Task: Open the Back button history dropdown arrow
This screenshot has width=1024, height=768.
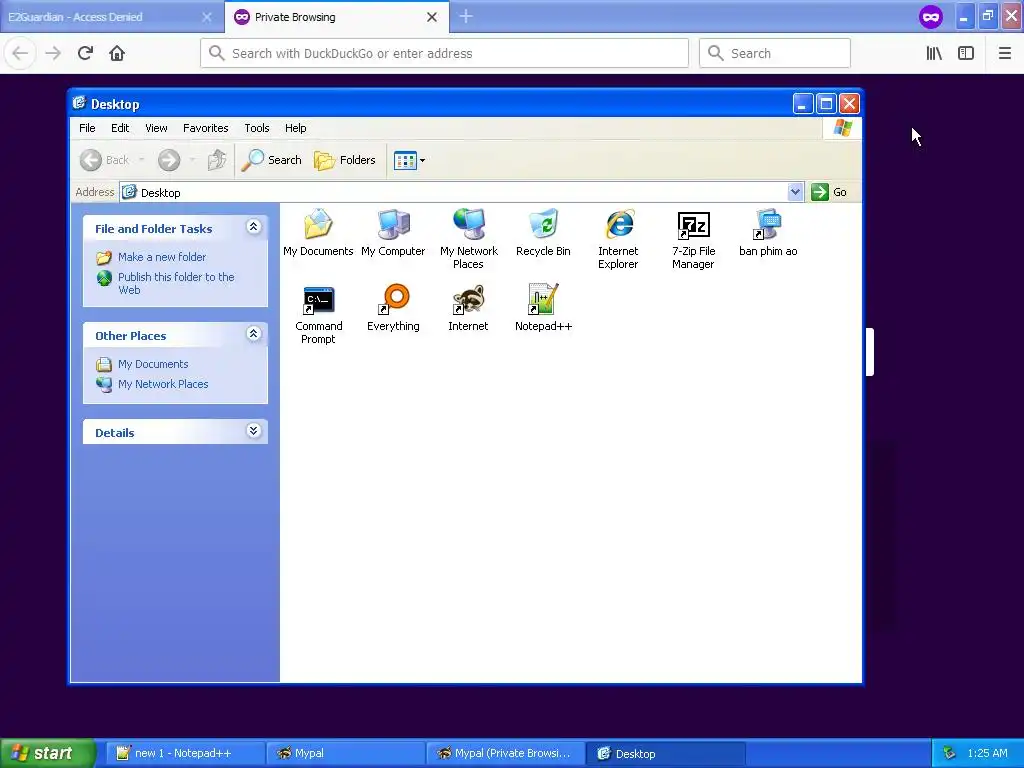Action: tap(141, 160)
